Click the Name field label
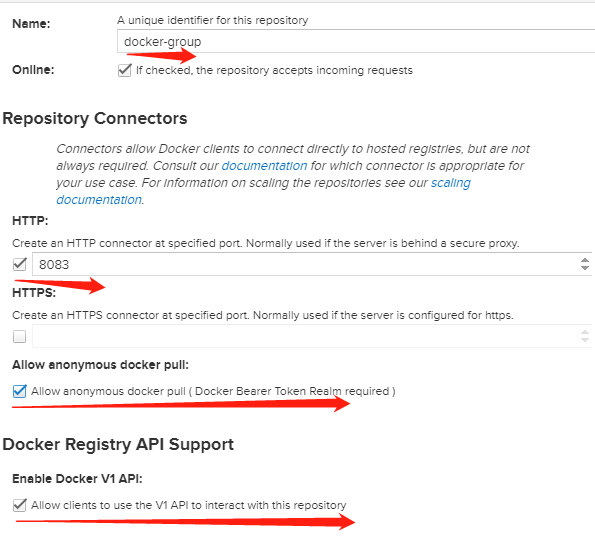Viewport: 595px width, 551px height. [x=31, y=24]
